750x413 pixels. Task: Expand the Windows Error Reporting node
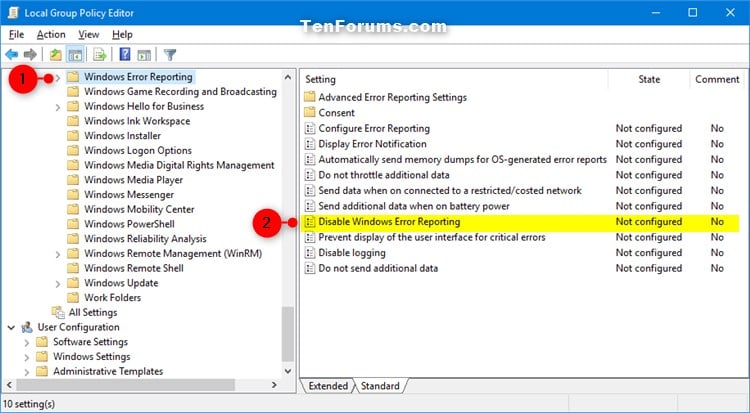[58, 77]
